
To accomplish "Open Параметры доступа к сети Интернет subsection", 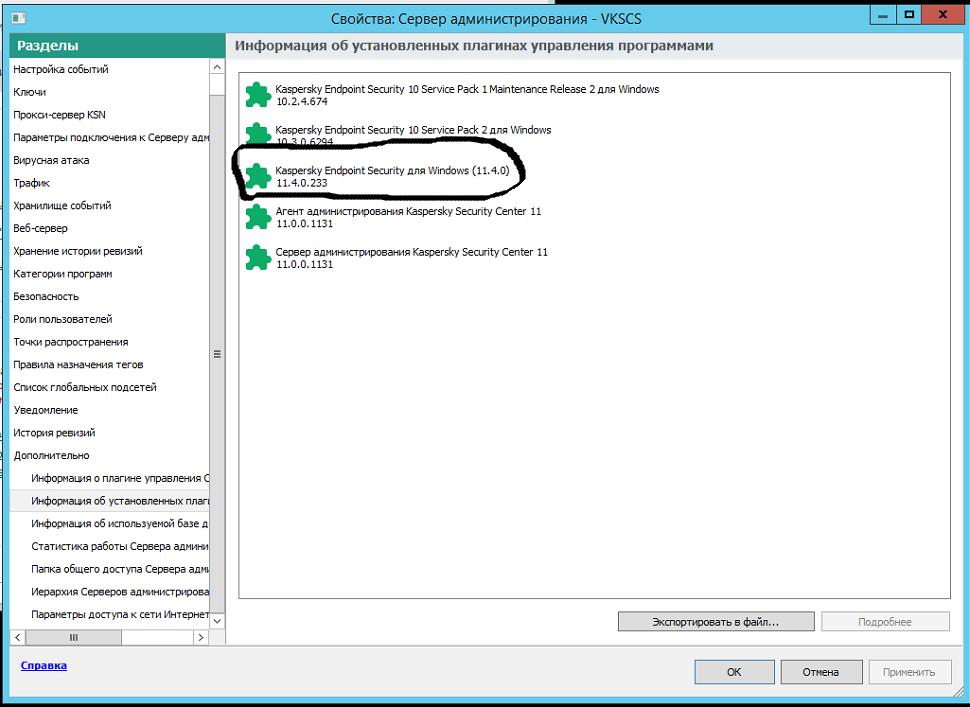I will coord(120,615).
